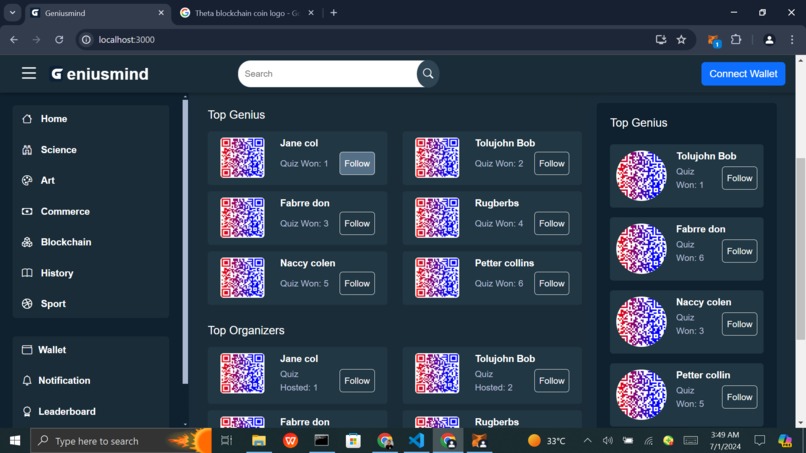
Task: Open Visual Studio Code from the taskbar
Action: [x=416, y=441]
